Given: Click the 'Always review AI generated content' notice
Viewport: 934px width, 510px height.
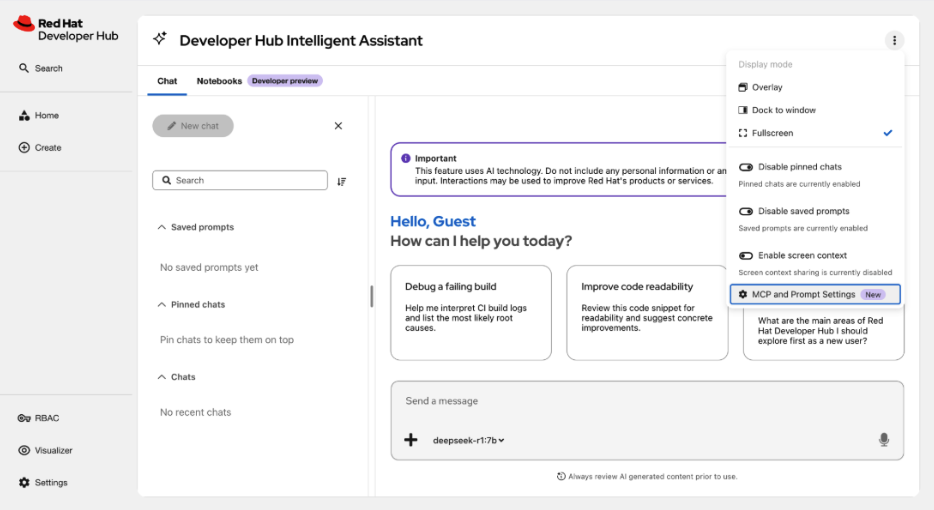Looking at the screenshot, I should click(x=647, y=477).
